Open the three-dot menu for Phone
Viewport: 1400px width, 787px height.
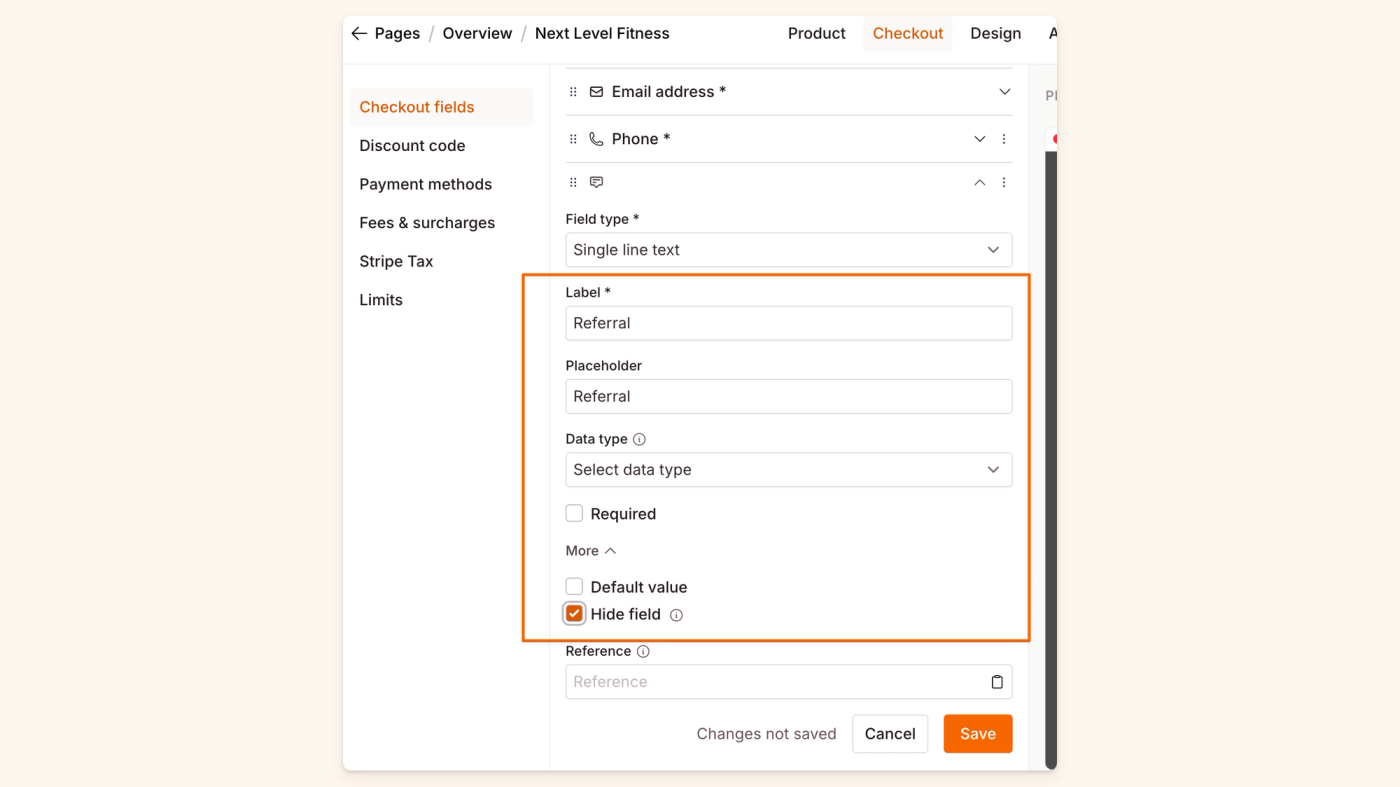coord(1004,139)
